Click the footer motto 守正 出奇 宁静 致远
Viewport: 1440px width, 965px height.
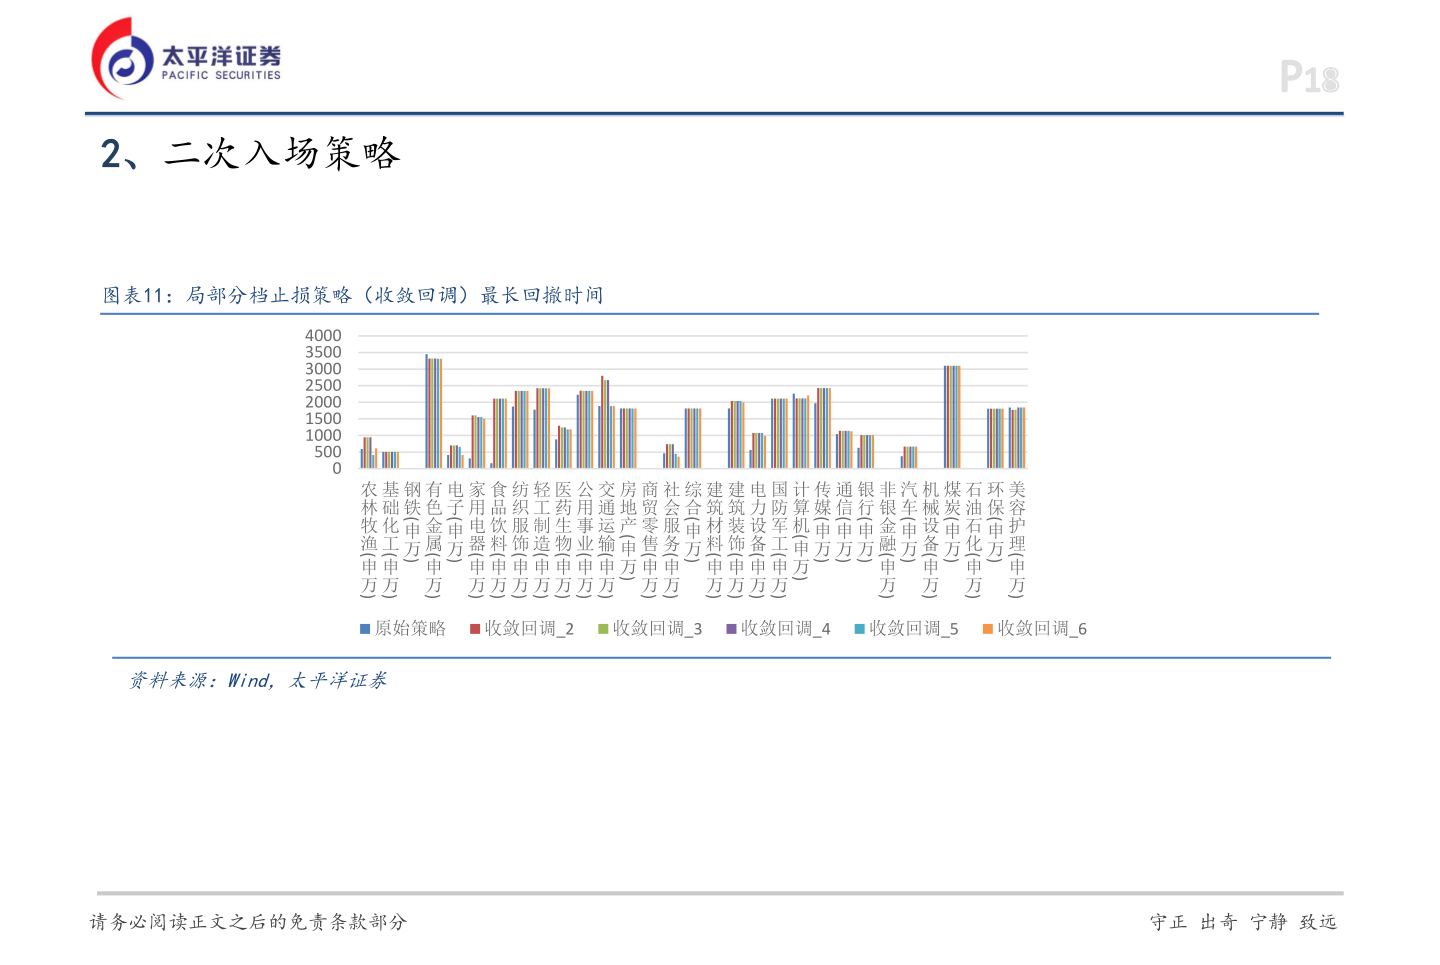1243,922
